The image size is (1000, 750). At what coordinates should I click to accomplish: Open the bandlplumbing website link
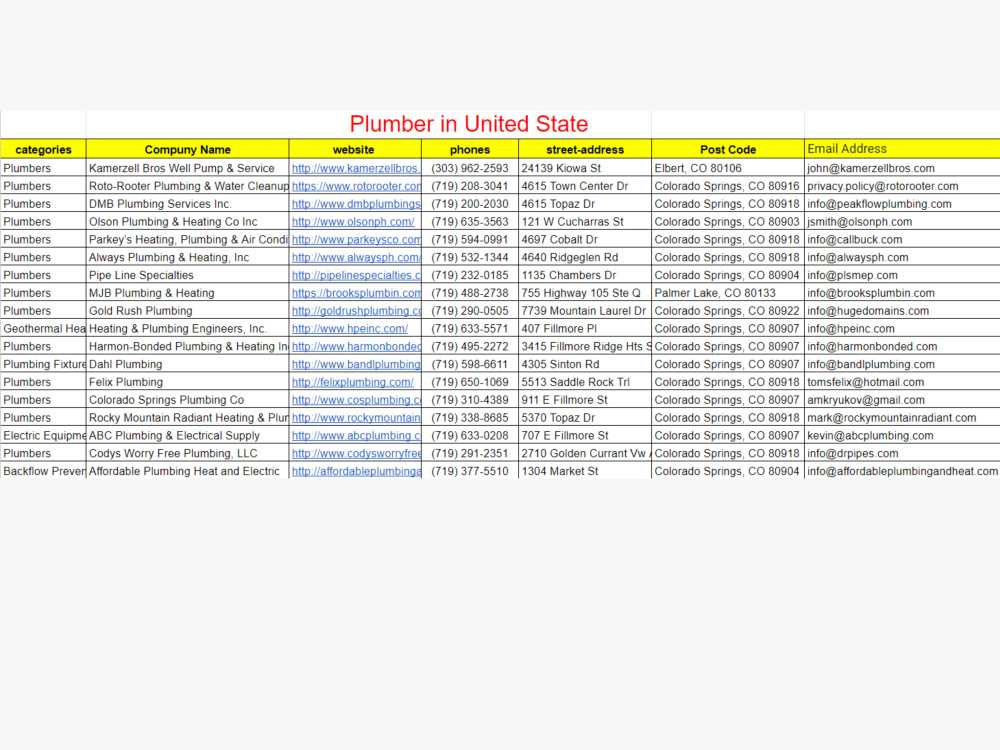point(356,365)
